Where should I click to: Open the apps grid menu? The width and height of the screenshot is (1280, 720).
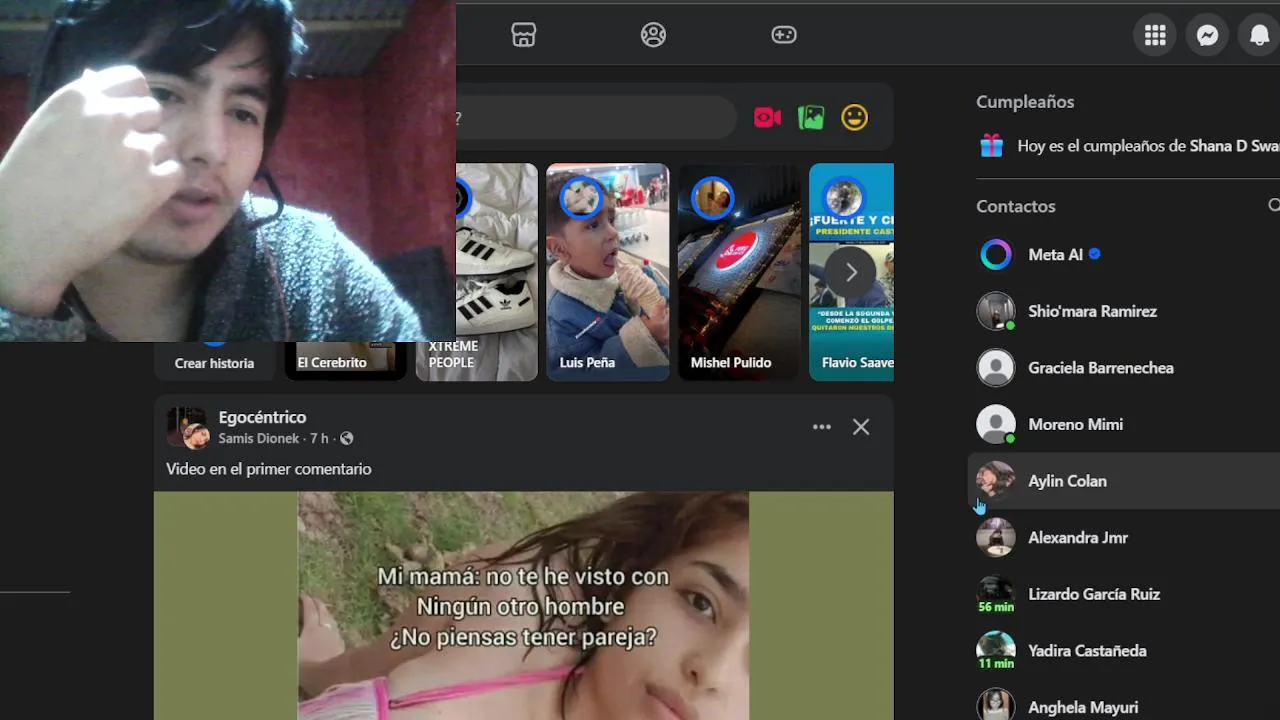pos(1155,36)
